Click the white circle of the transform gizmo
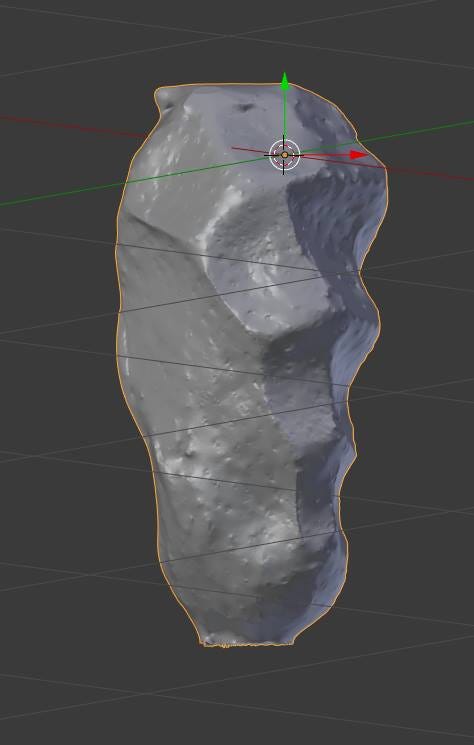The image size is (474, 745). [x=284, y=155]
